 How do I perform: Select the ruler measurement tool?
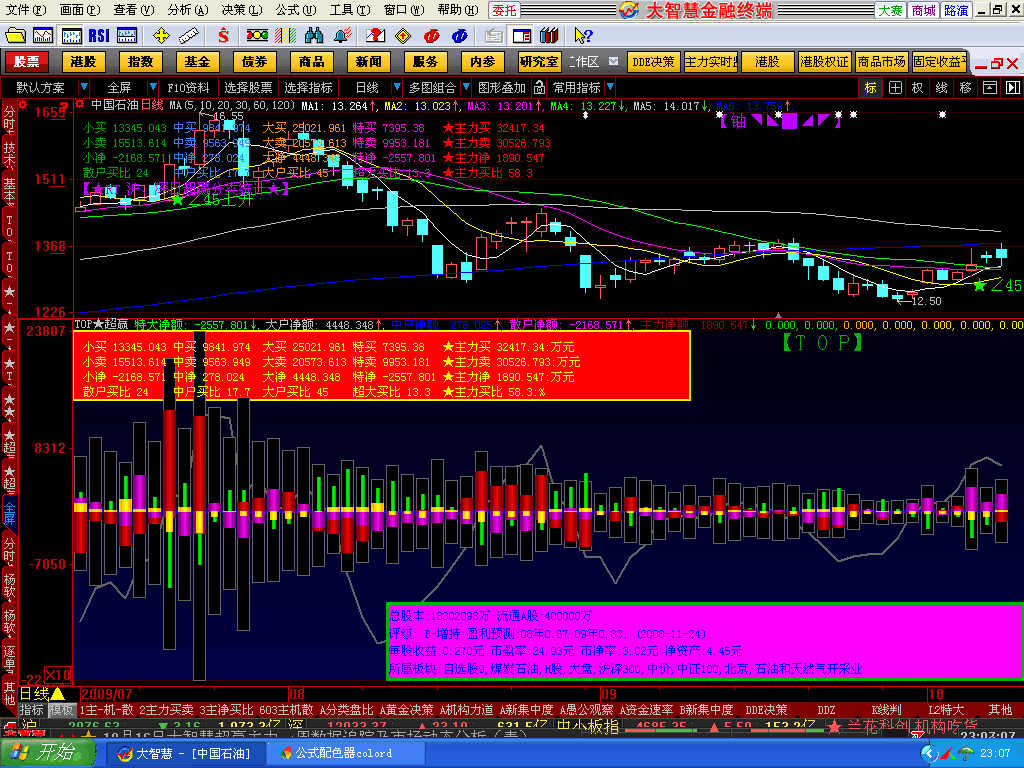[x=189, y=35]
